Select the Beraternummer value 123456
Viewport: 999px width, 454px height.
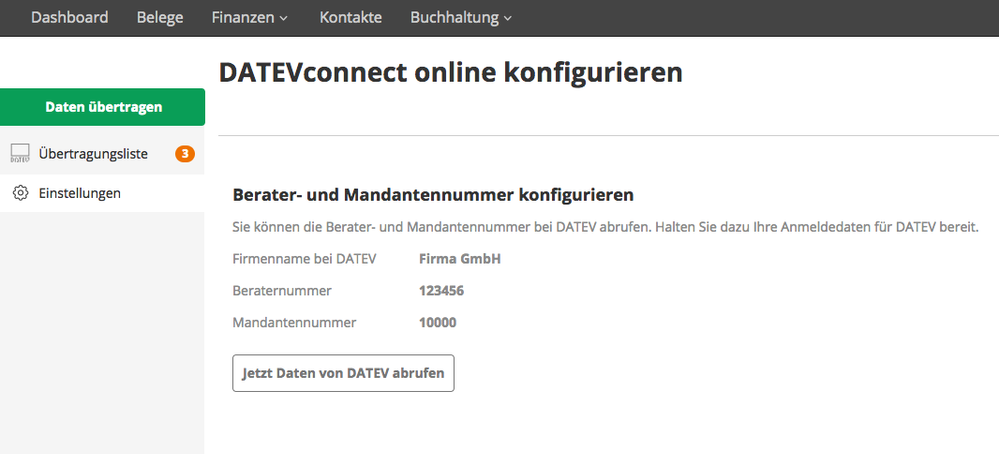(442, 291)
